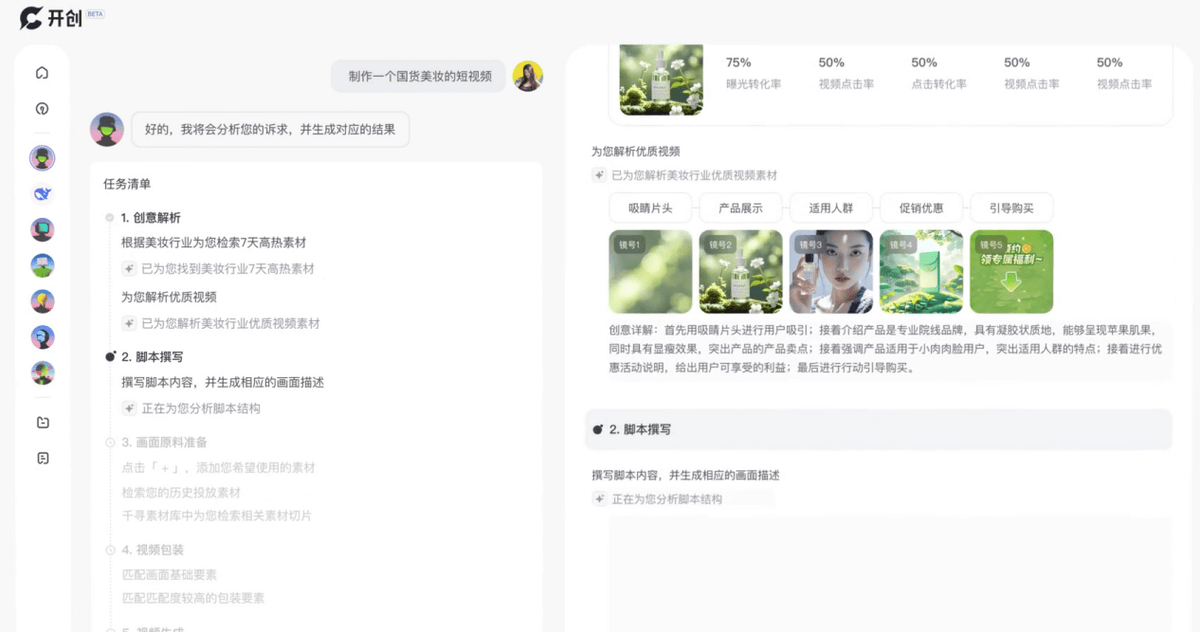Click the user avatar beside the chat message
Viewport: 1200px width, 632px height.
(x=527, y=76)
